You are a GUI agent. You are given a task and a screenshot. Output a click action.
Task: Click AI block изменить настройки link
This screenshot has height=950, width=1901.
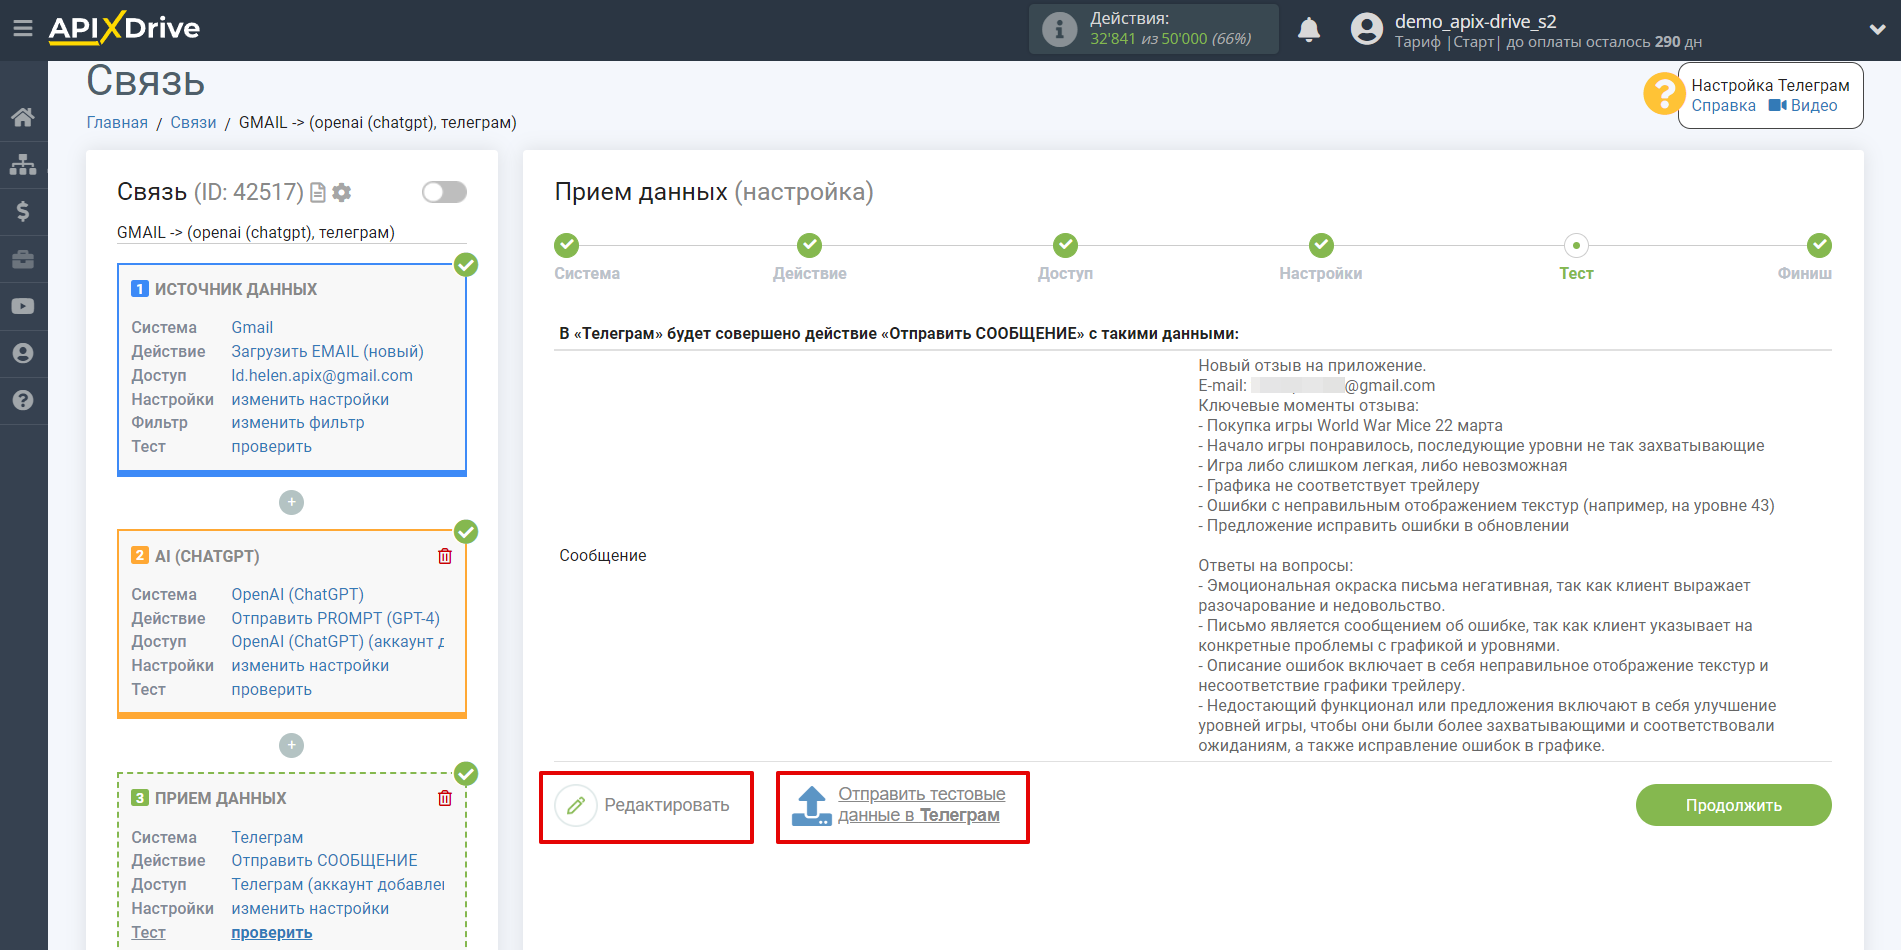pos(310,666)
